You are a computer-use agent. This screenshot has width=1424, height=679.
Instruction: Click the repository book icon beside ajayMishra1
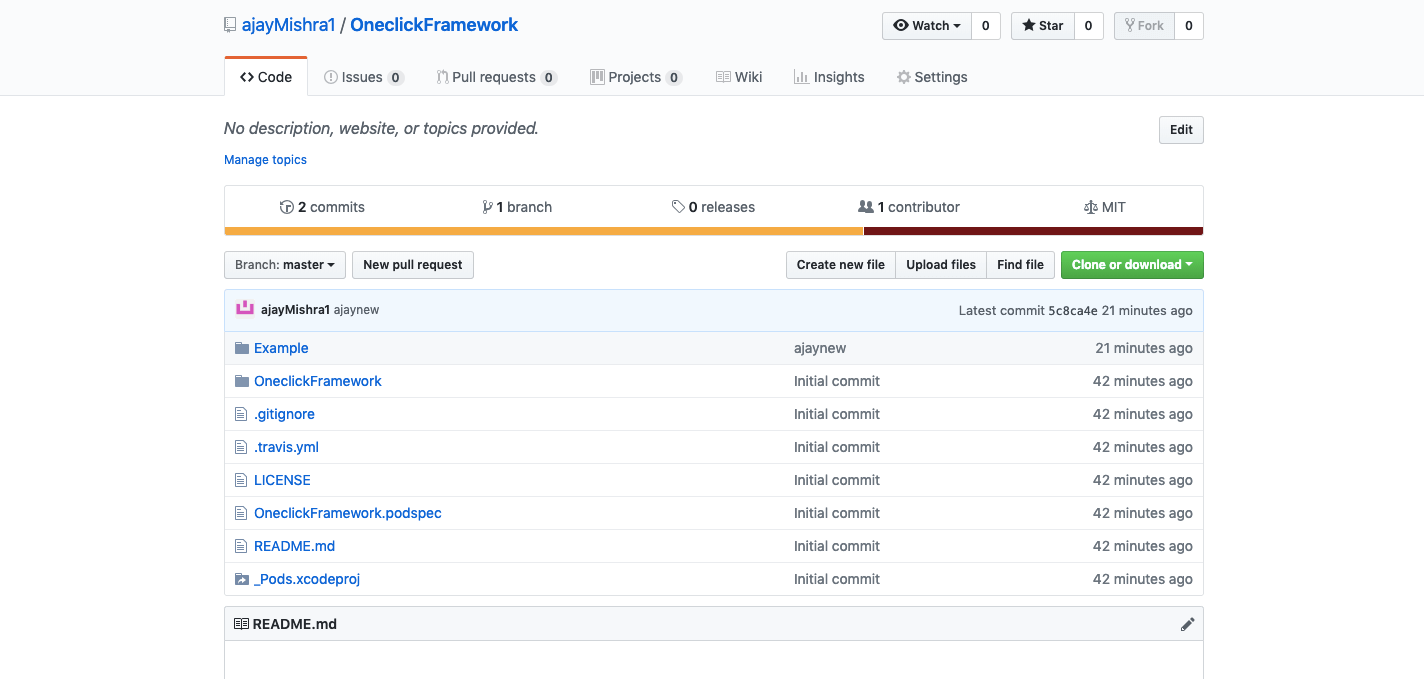(x=230, y=25)
